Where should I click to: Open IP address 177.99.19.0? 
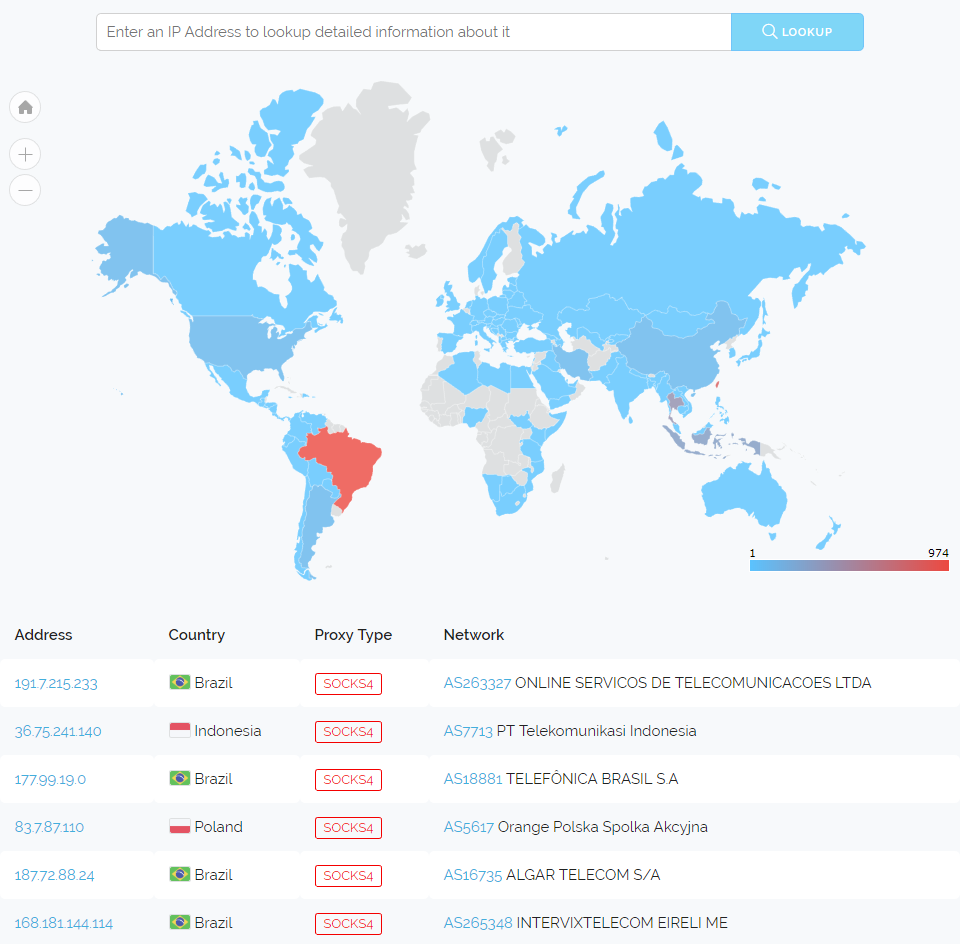point(50,779)
